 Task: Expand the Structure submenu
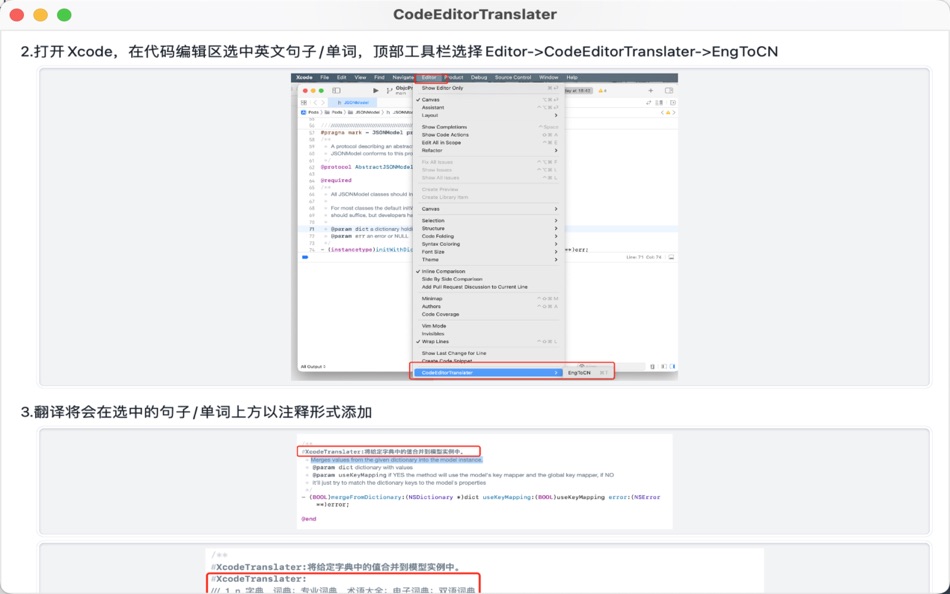[488, 229]
